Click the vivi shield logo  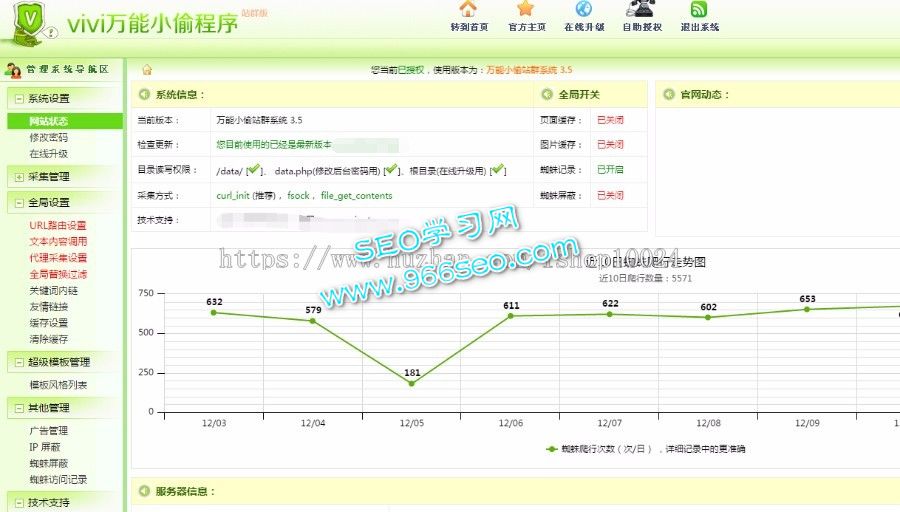tap(30, 24)
